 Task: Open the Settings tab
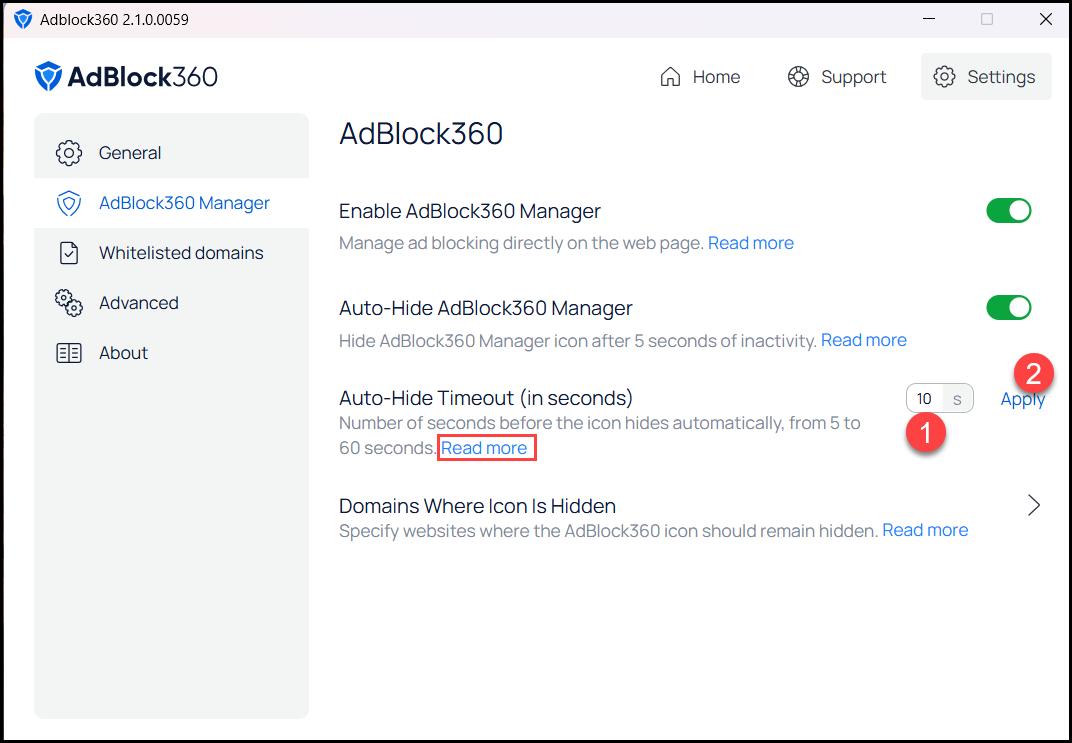pos(986,77)
